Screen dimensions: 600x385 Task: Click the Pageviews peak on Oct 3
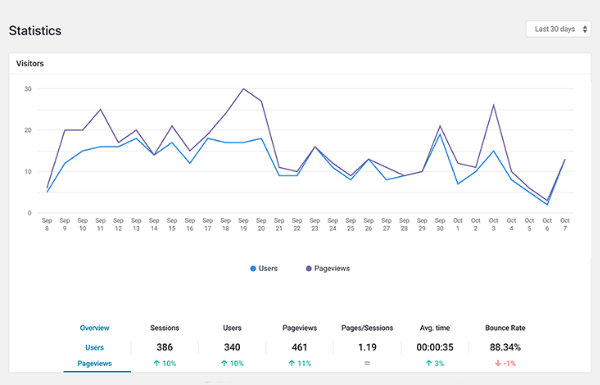(494, 105)
